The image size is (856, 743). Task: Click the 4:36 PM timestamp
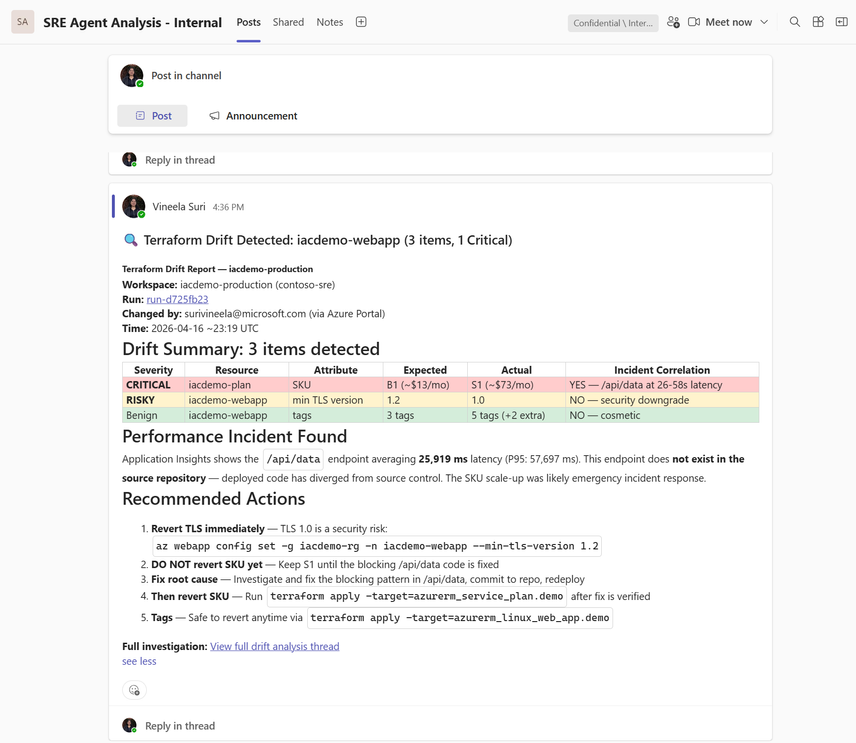[x=228, y=207]
